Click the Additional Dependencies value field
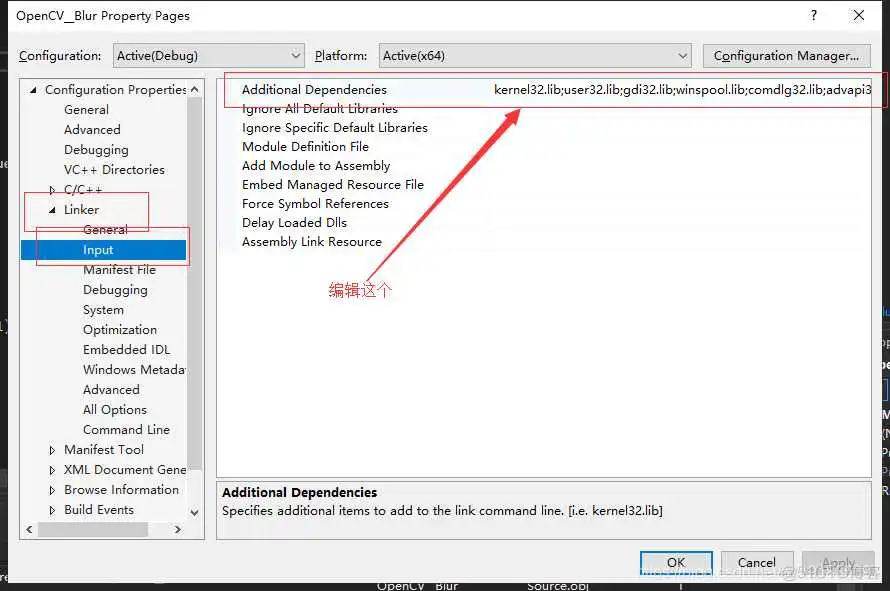Viewport: 890px width, 591px height. pos(680,90)
